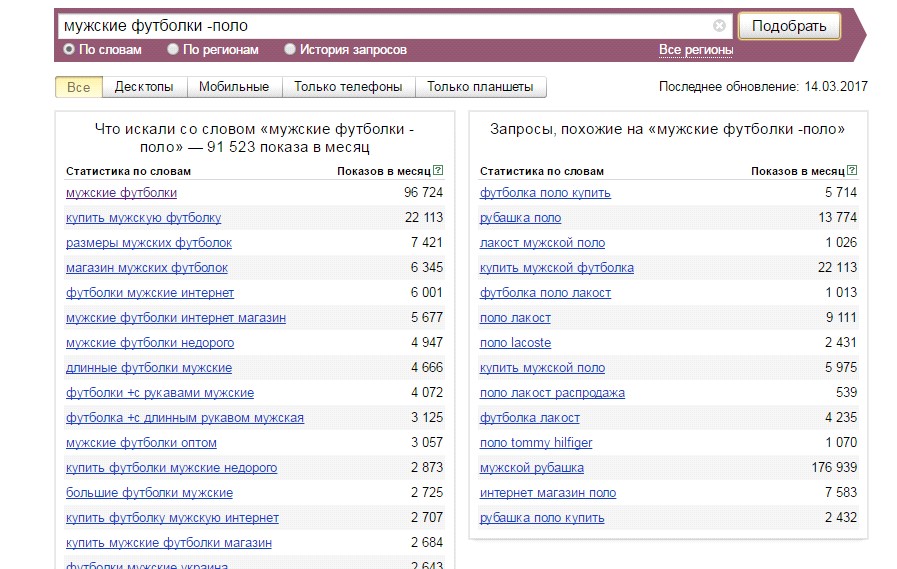Open the 'футболка лакост' link
The width and height of the screenshot is (897, 569).
point(530,418)
